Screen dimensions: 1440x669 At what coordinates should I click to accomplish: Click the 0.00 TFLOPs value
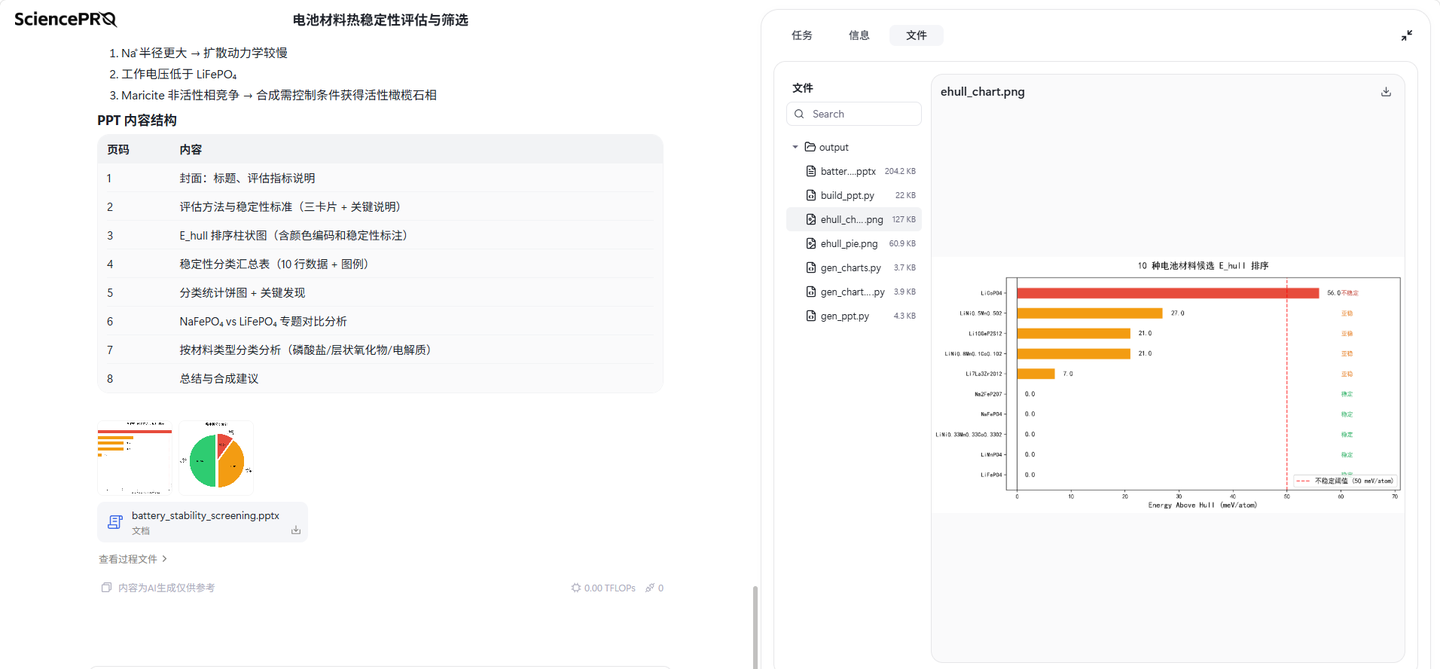pyautogui.click(x=610, y=588)
